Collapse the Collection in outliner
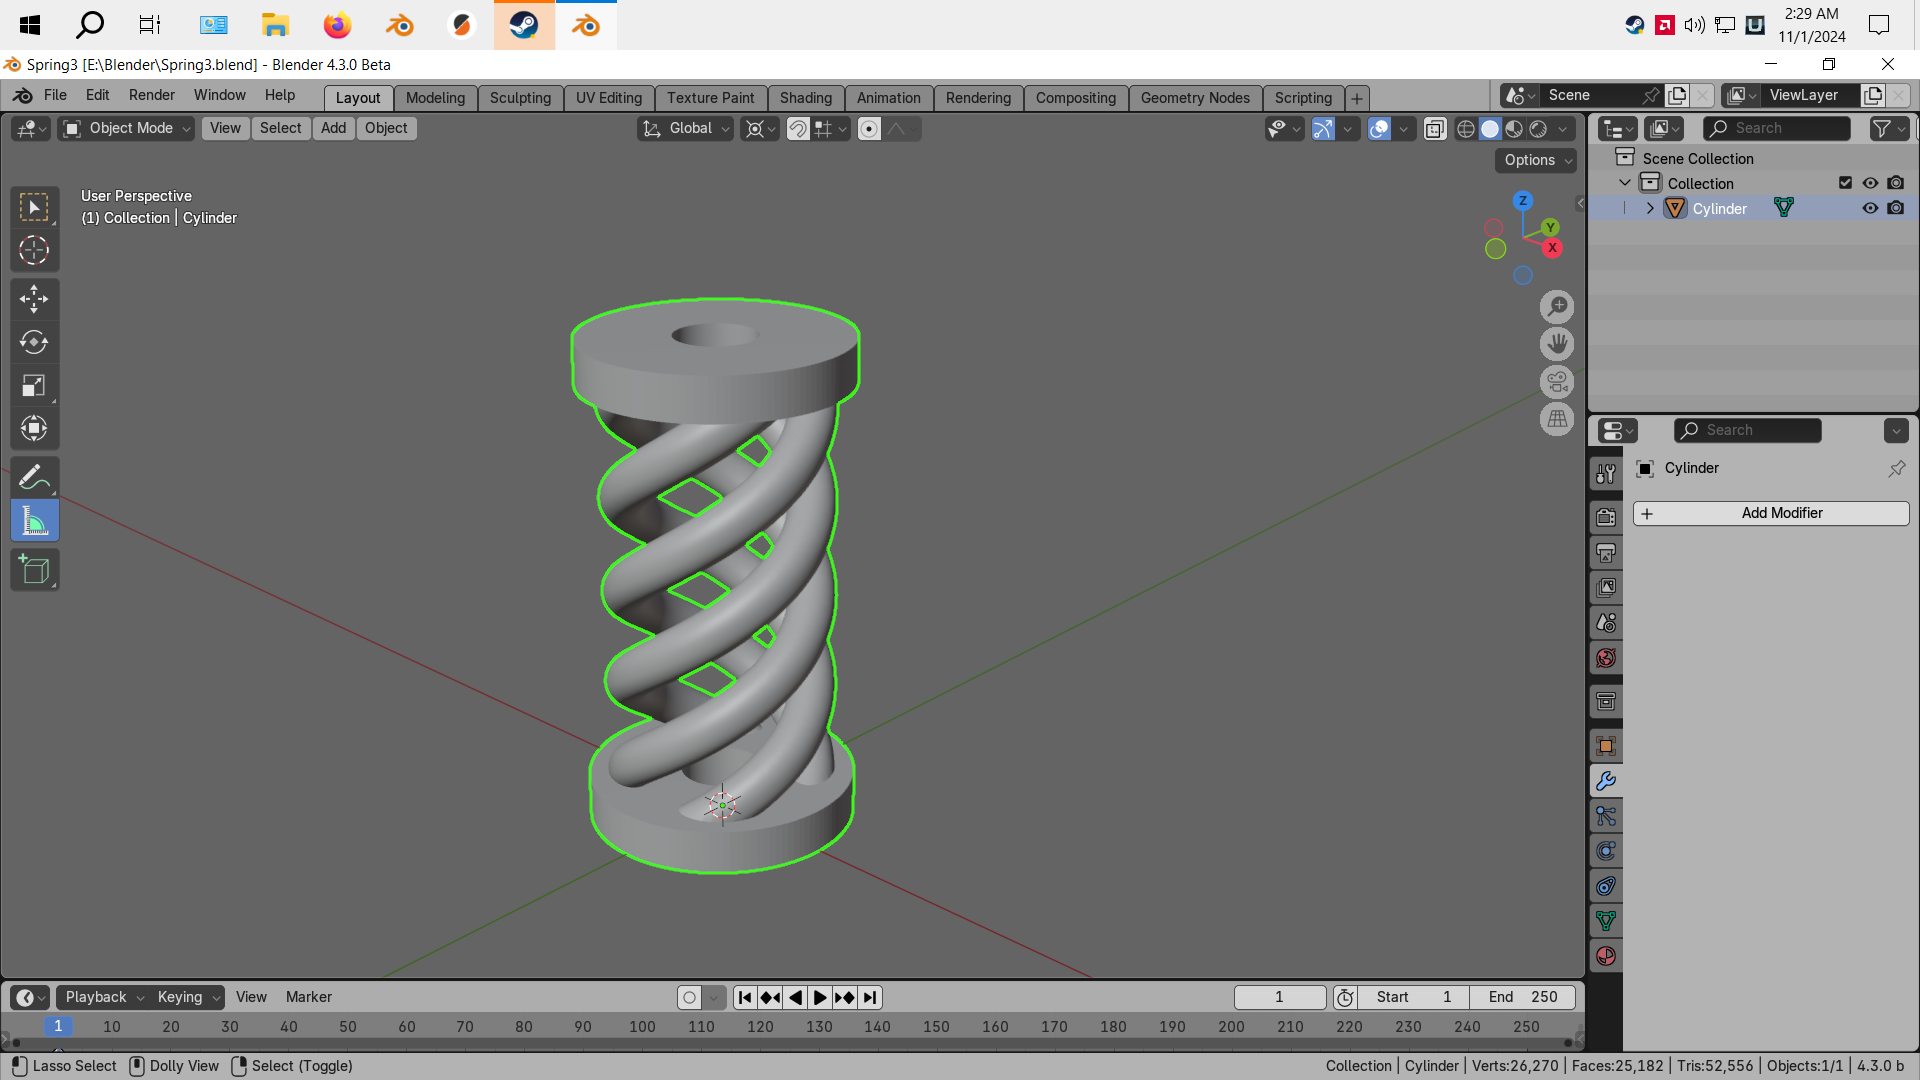The height and width of the screenshot is (1080, 1920). [x=1625, y=183]
